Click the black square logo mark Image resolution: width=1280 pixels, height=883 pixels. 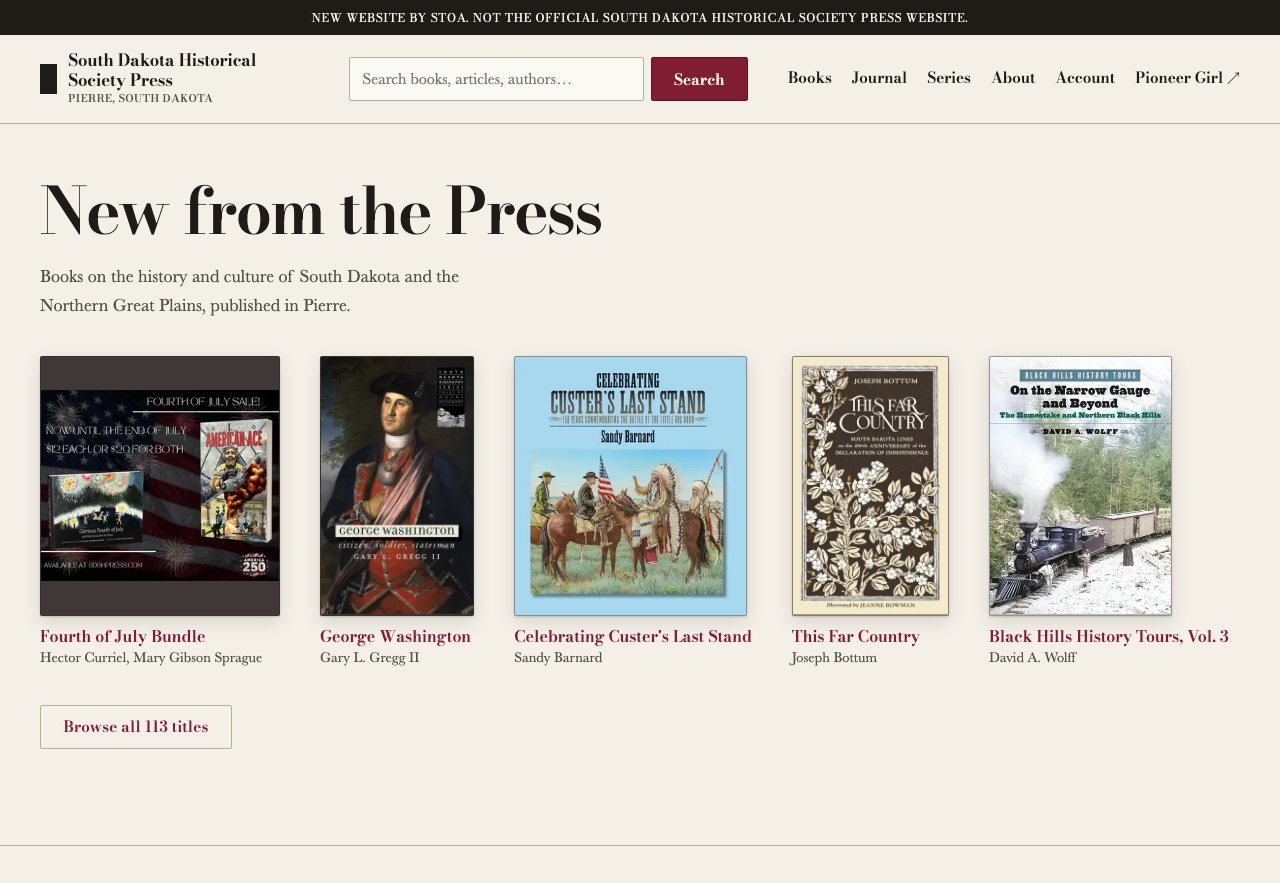[48, 79]
